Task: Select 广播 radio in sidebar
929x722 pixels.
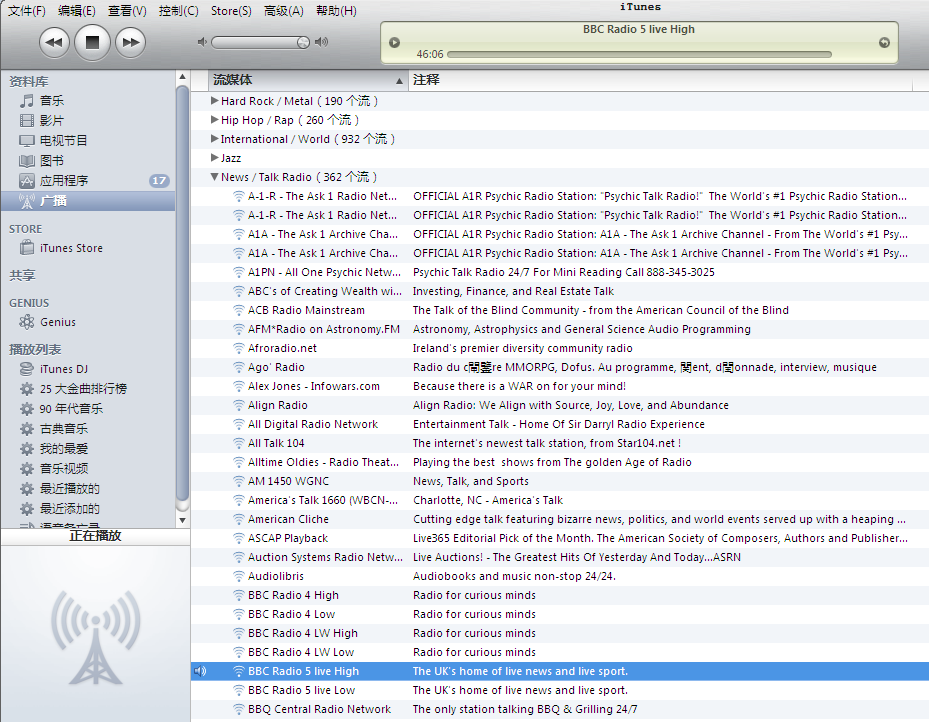Action: [88, 201]
